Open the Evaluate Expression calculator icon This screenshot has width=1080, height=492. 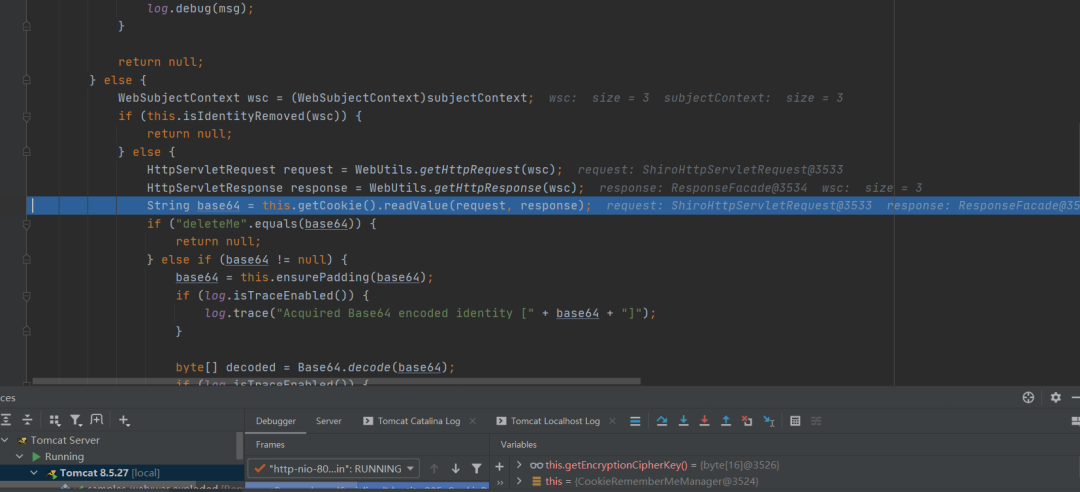795,420
